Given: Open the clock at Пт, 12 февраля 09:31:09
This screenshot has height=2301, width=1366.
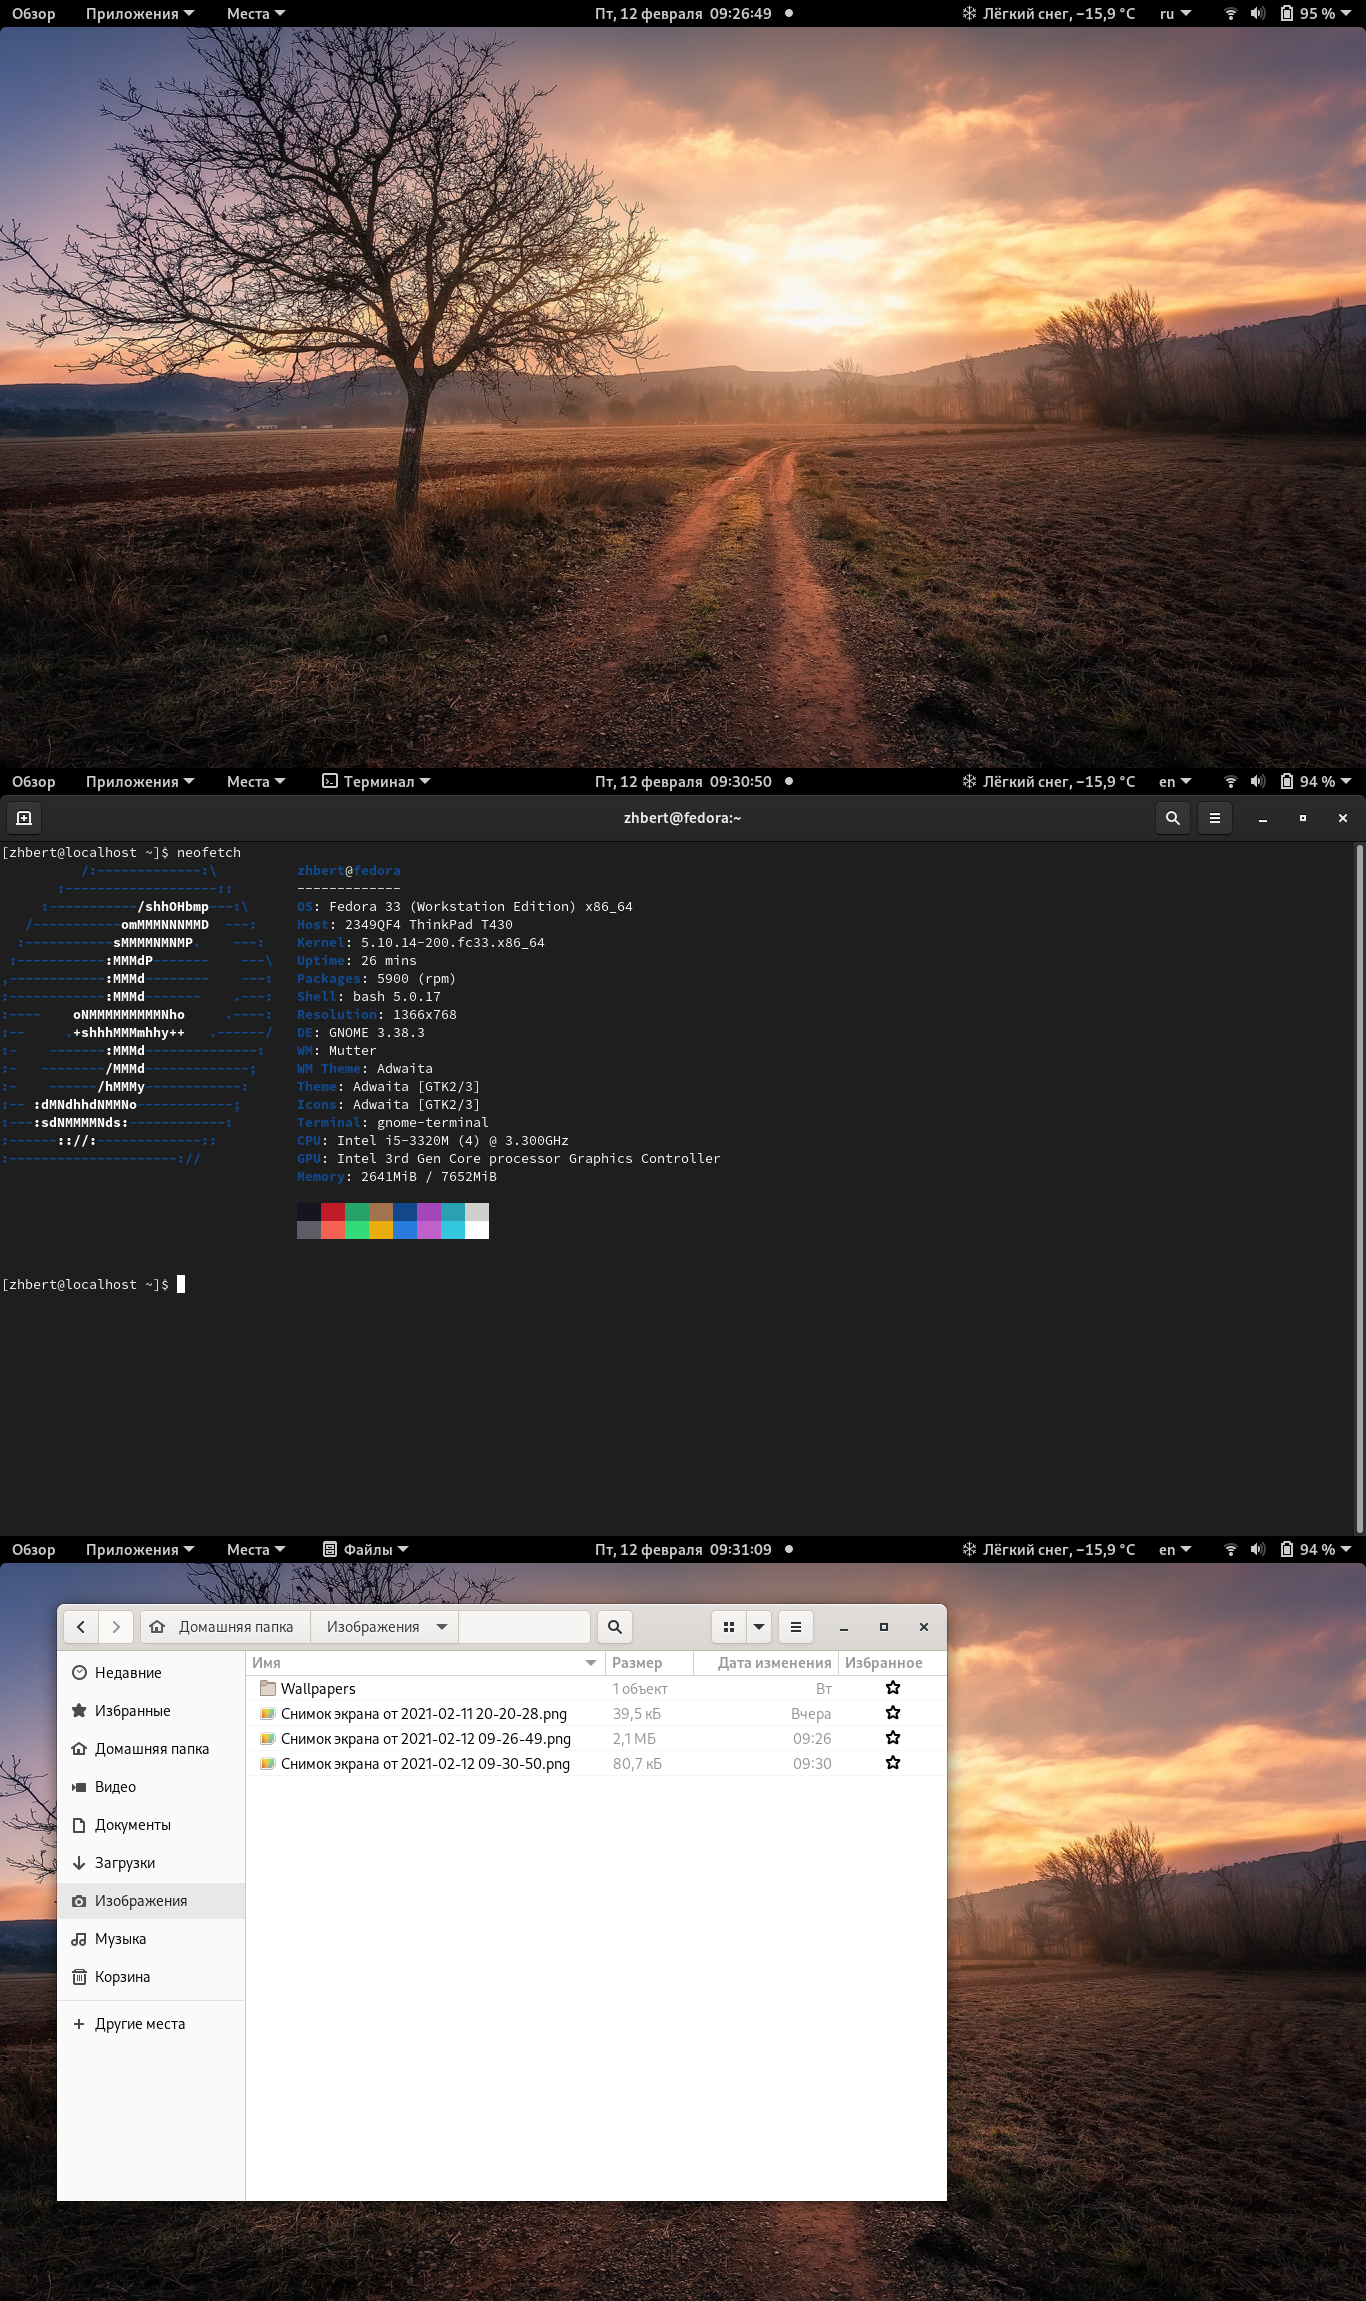Looking at the screenshot, I should pyautogui.click(x=683, y=1550).
